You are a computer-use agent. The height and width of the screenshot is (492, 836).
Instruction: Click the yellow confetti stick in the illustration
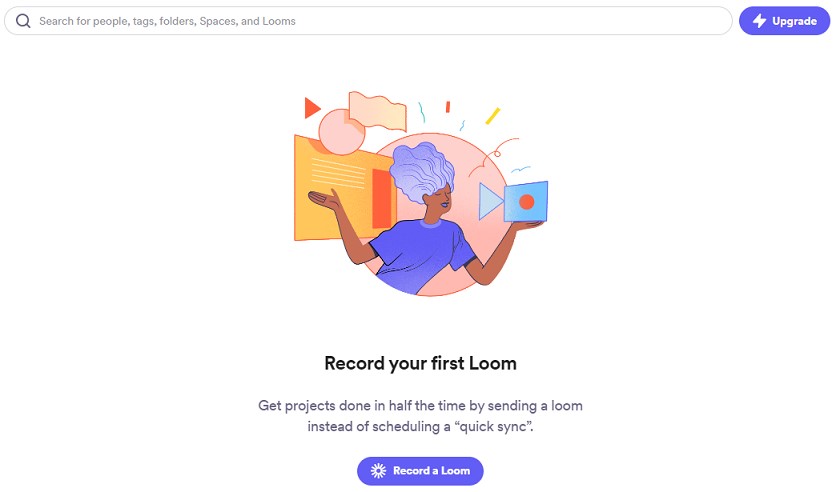(493, 116)
